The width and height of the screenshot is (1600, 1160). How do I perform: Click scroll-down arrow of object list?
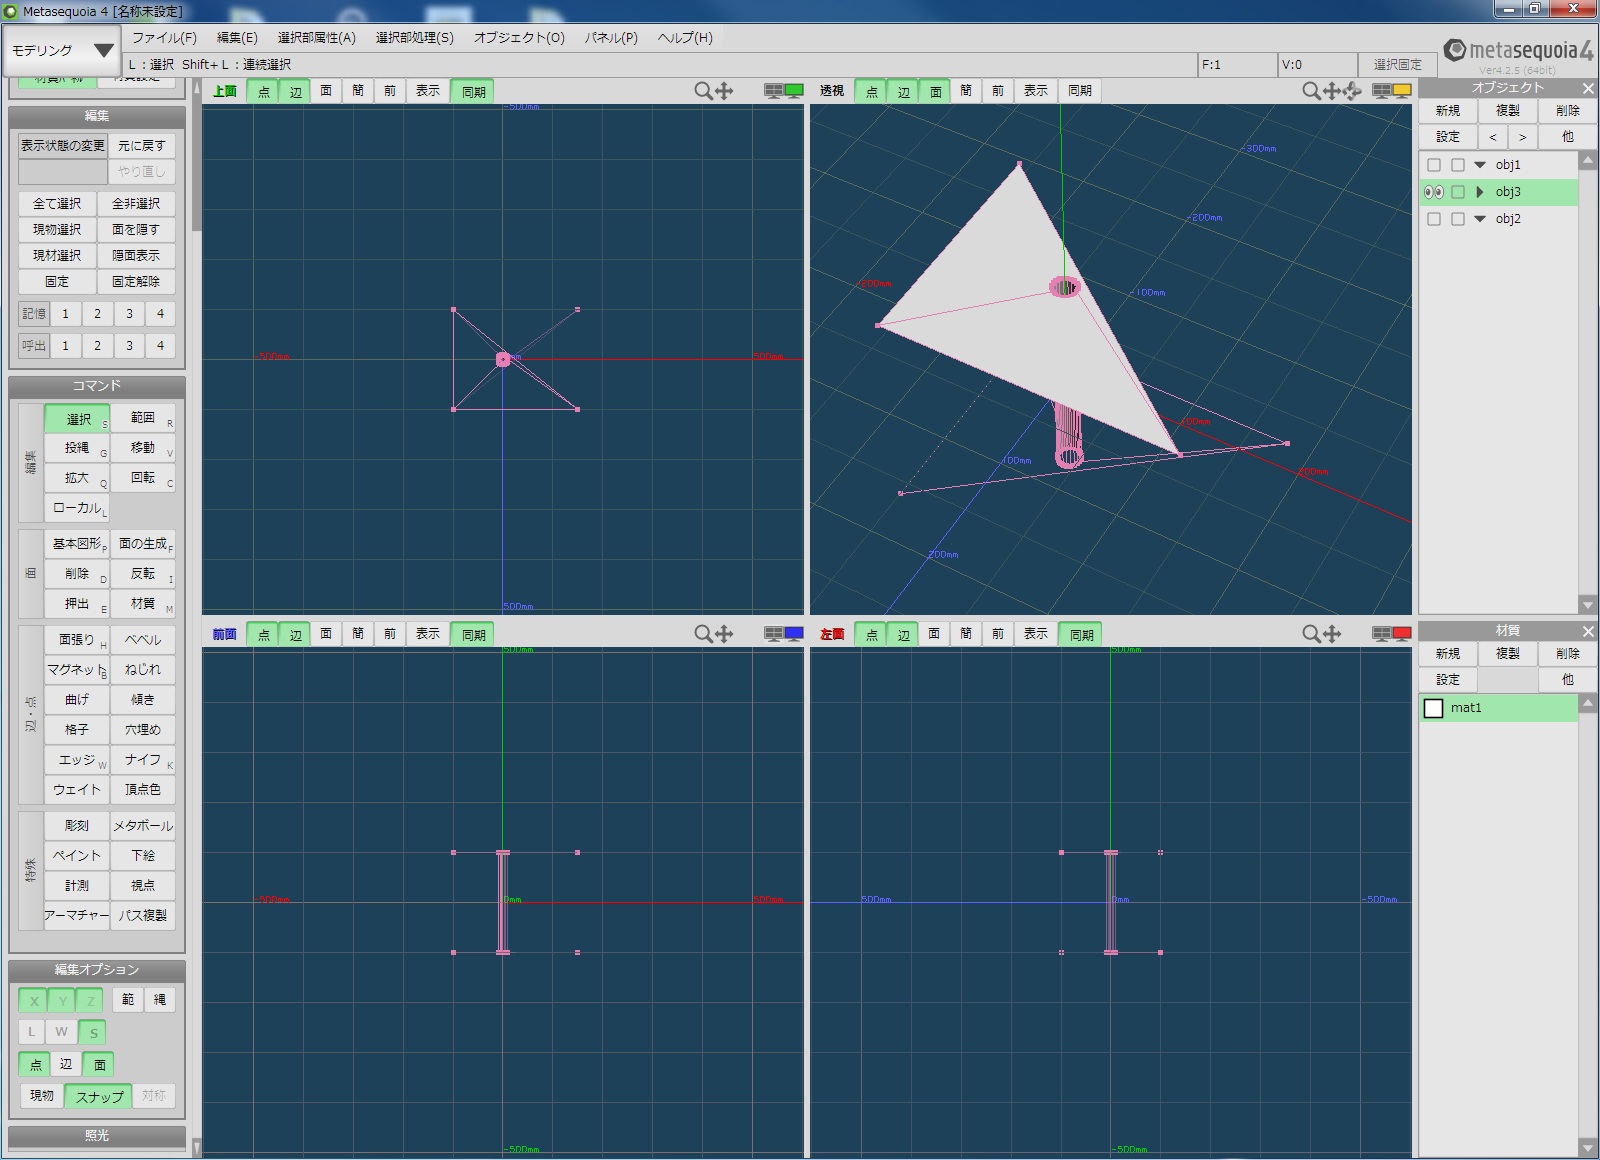(1587, 605)
